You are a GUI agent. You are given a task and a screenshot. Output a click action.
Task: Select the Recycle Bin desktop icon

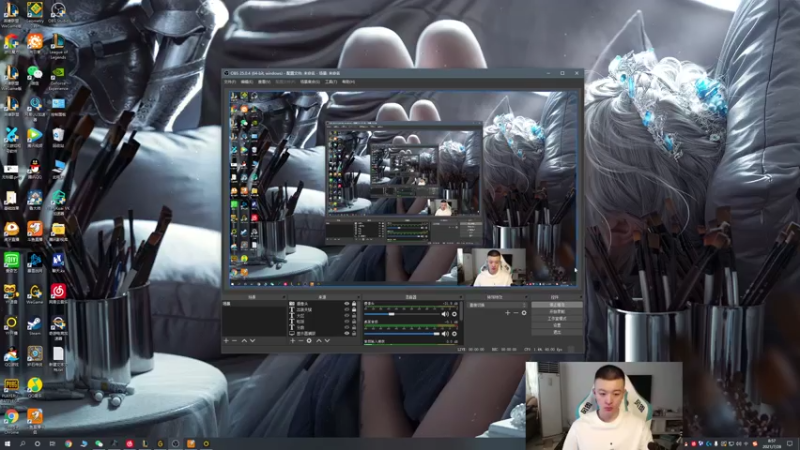coord(58,137)
